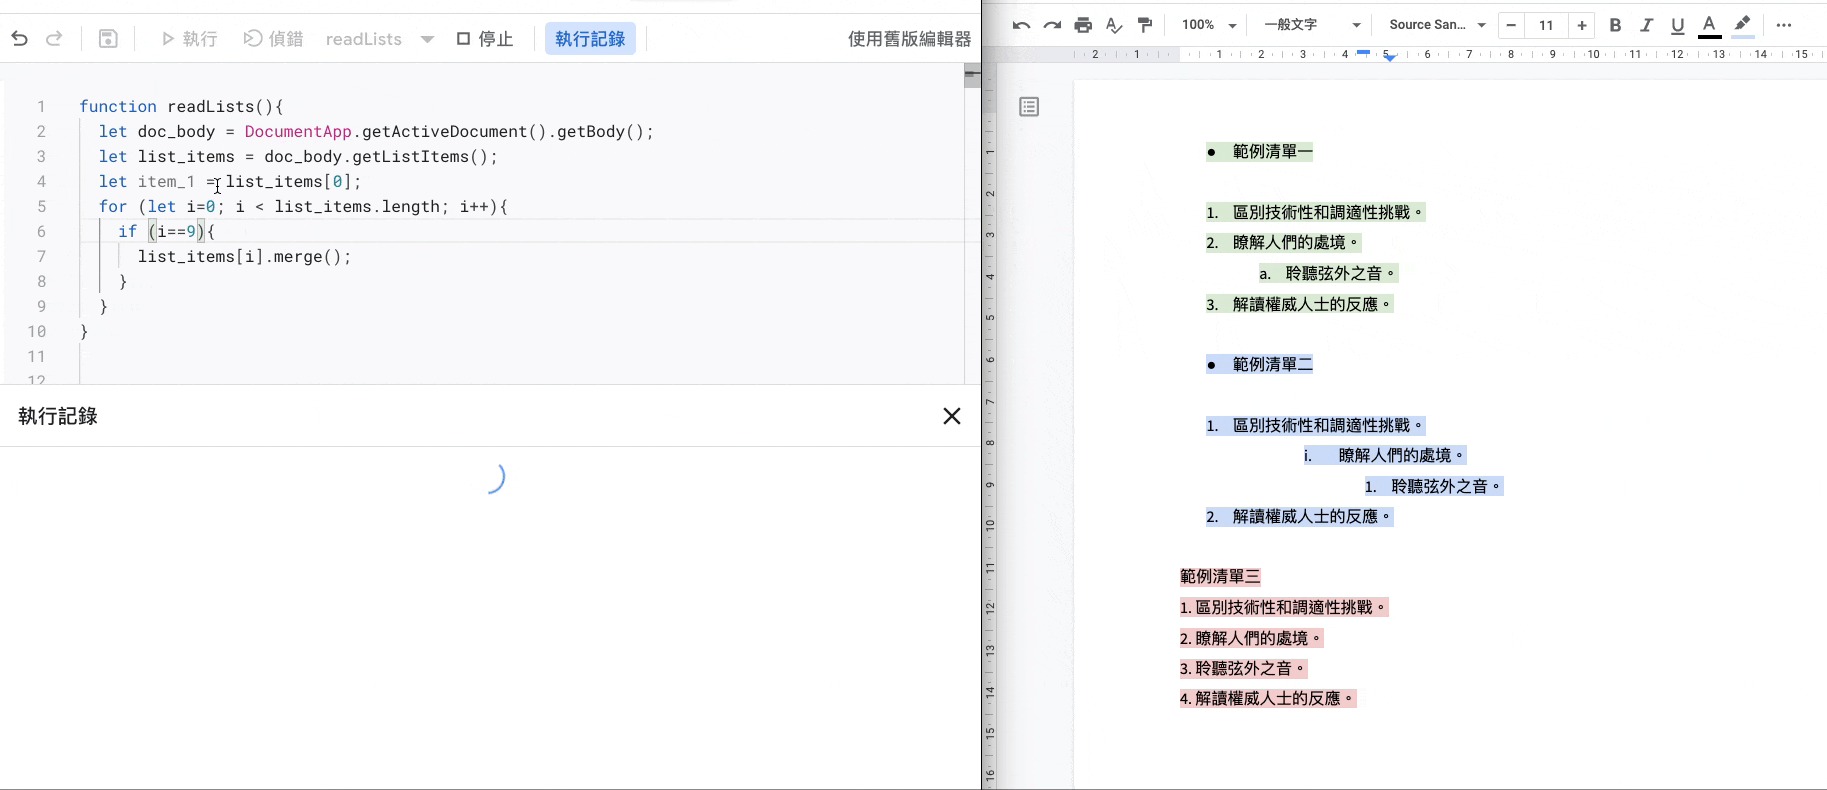Click 使用舊版編輯器 link

tap(909, 39)
